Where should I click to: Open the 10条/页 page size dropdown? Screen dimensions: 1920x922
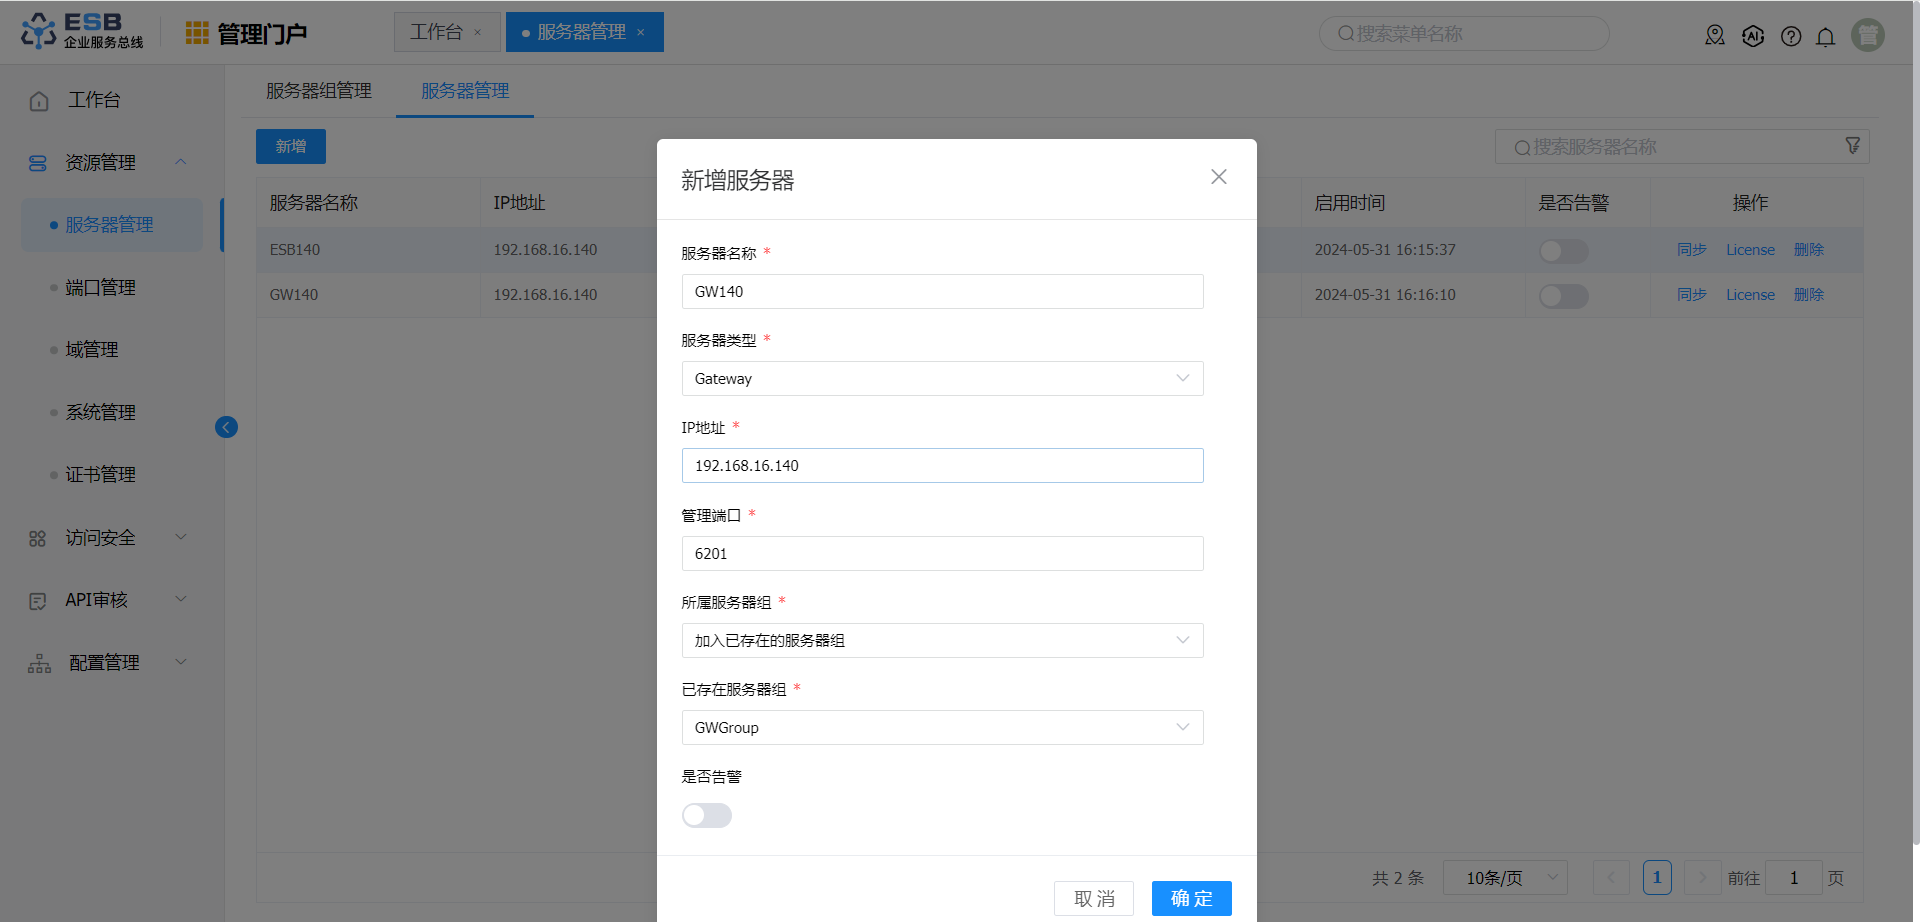point(1505,878)
